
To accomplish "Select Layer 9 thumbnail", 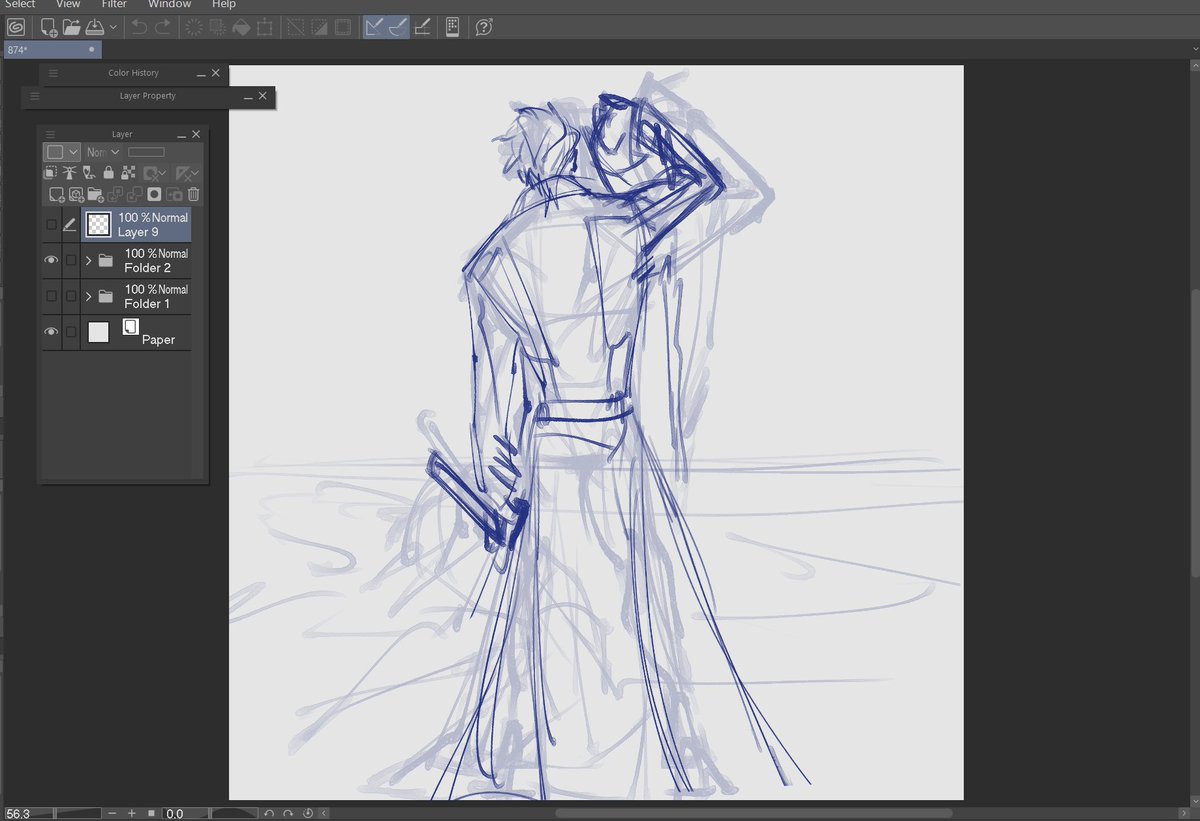I will tap(98, 224).
